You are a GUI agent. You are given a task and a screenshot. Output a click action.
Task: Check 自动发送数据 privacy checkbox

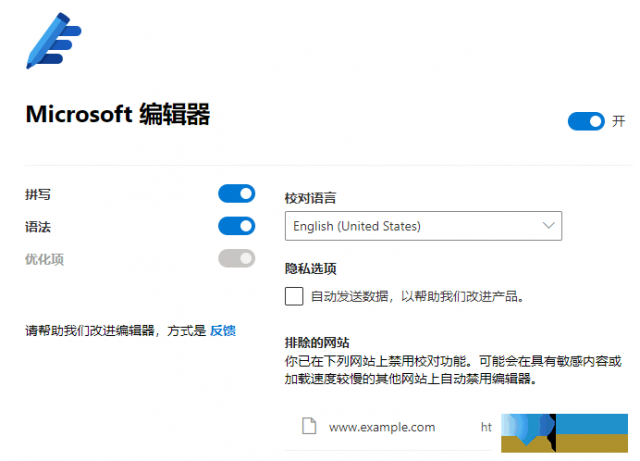tap(294, 296)
